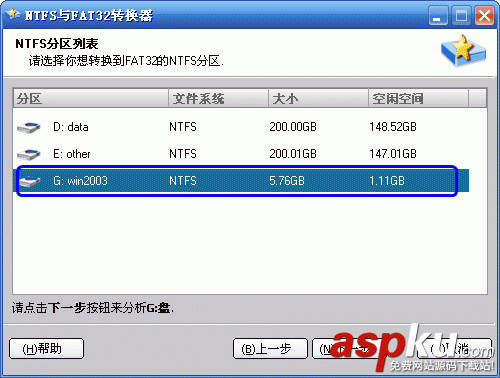Select the G: win2003 partition row
Image resolution: width=500 pixels, height=378 pixels.
[241, 181]
